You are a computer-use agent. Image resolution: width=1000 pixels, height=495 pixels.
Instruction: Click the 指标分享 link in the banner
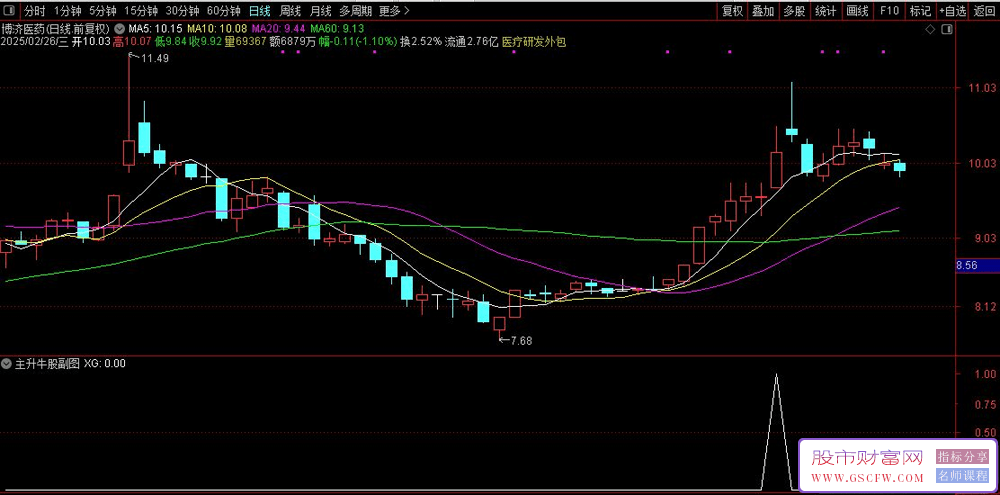point(962,456)
